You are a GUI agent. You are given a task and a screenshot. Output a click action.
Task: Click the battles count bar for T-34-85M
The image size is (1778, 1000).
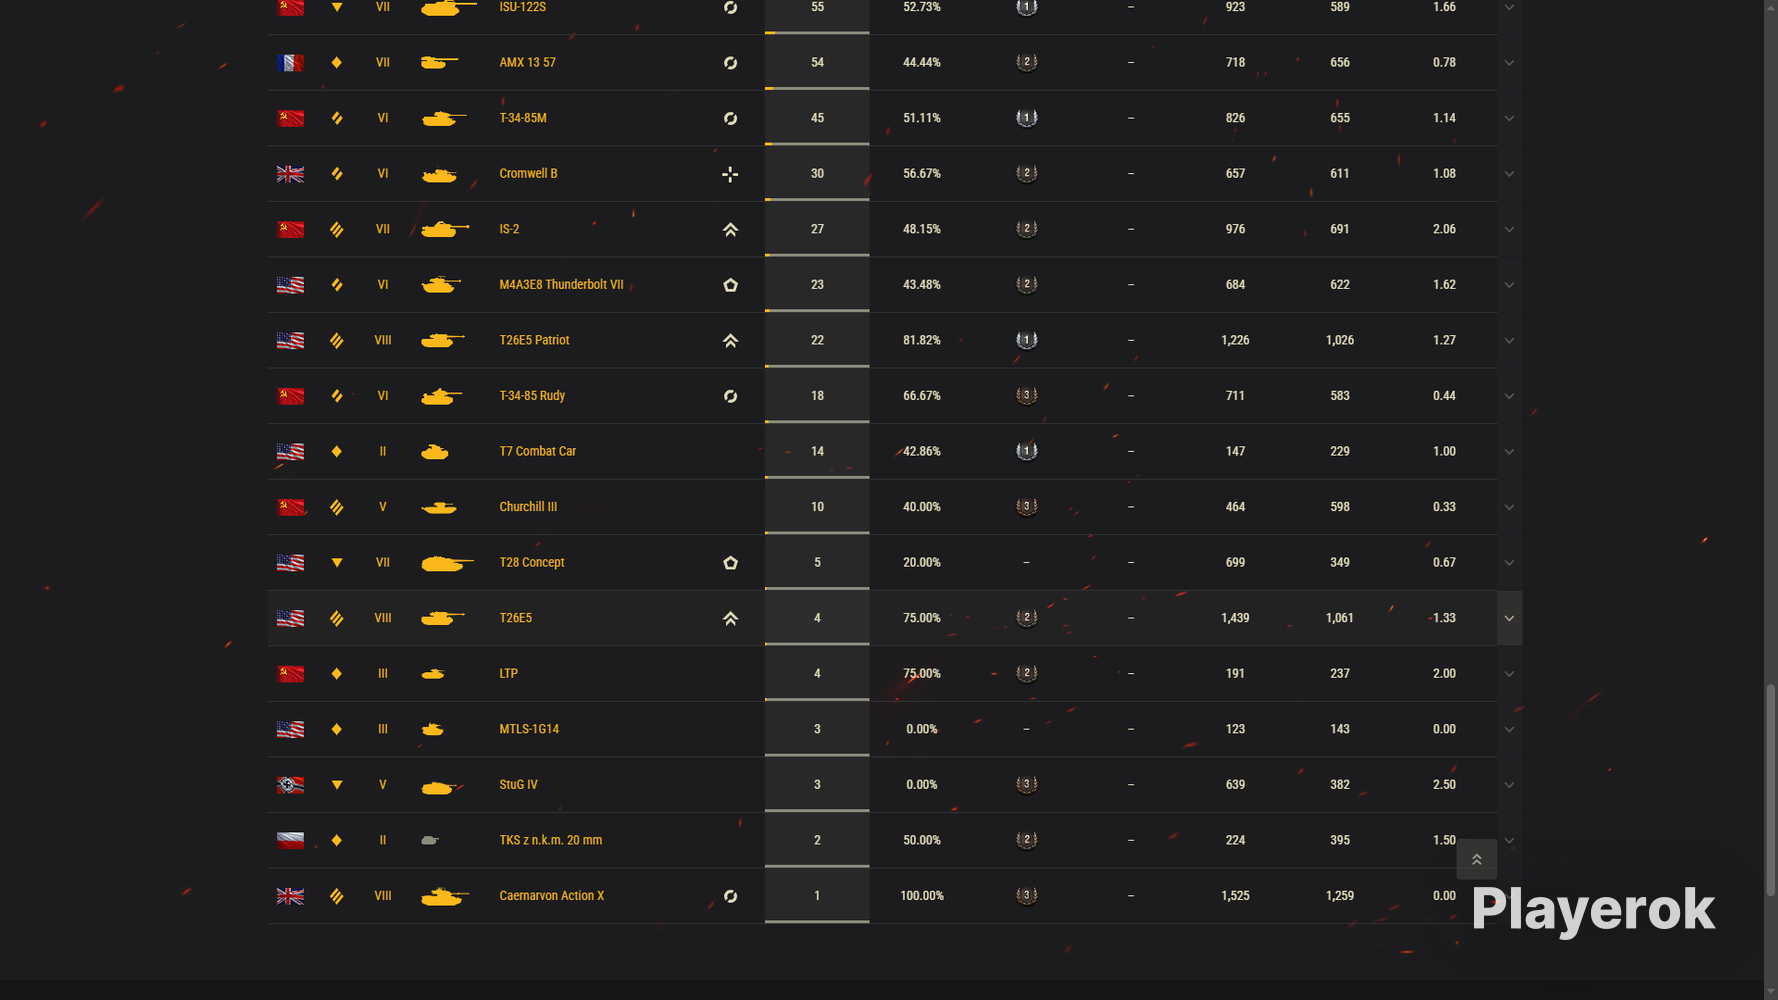(817, 118)
